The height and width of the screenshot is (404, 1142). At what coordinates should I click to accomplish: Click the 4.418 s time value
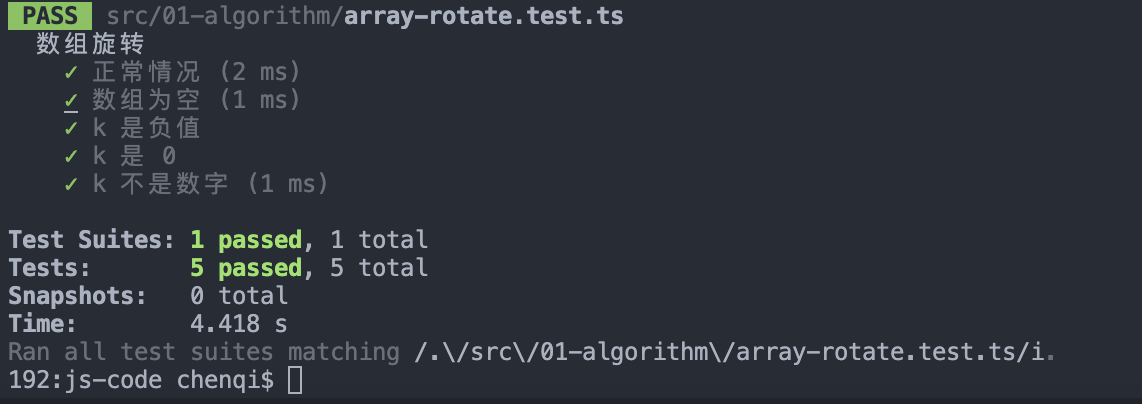pos(238,324)
